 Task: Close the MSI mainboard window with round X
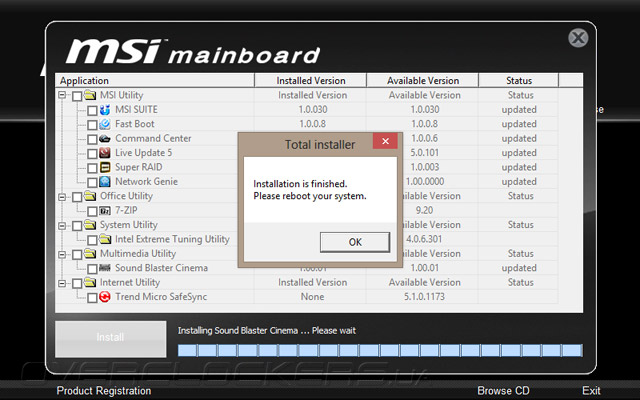pos(578,38)
